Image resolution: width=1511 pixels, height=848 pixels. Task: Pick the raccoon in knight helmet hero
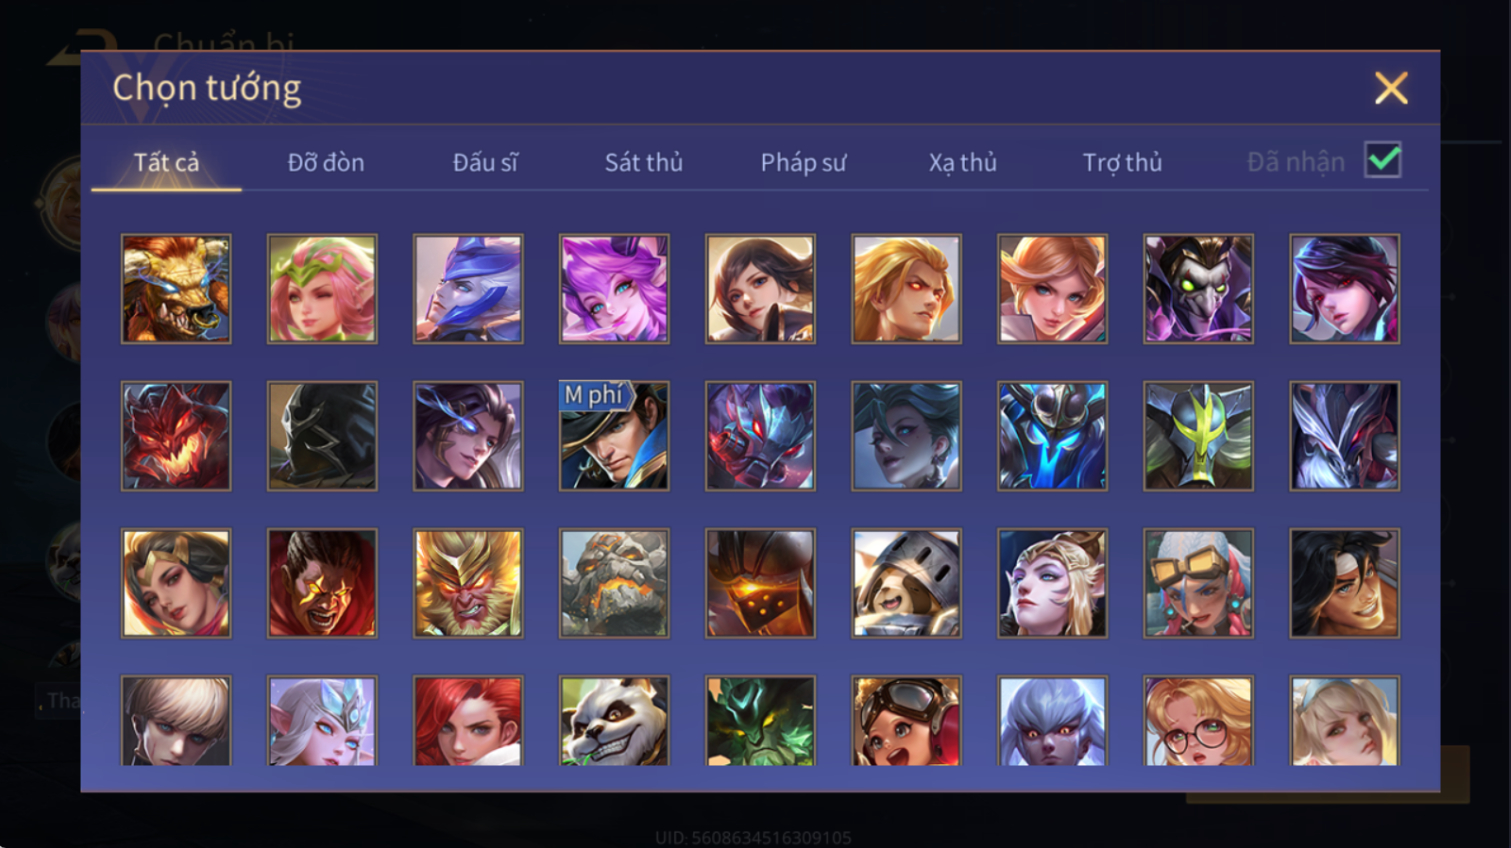point(906,583)
